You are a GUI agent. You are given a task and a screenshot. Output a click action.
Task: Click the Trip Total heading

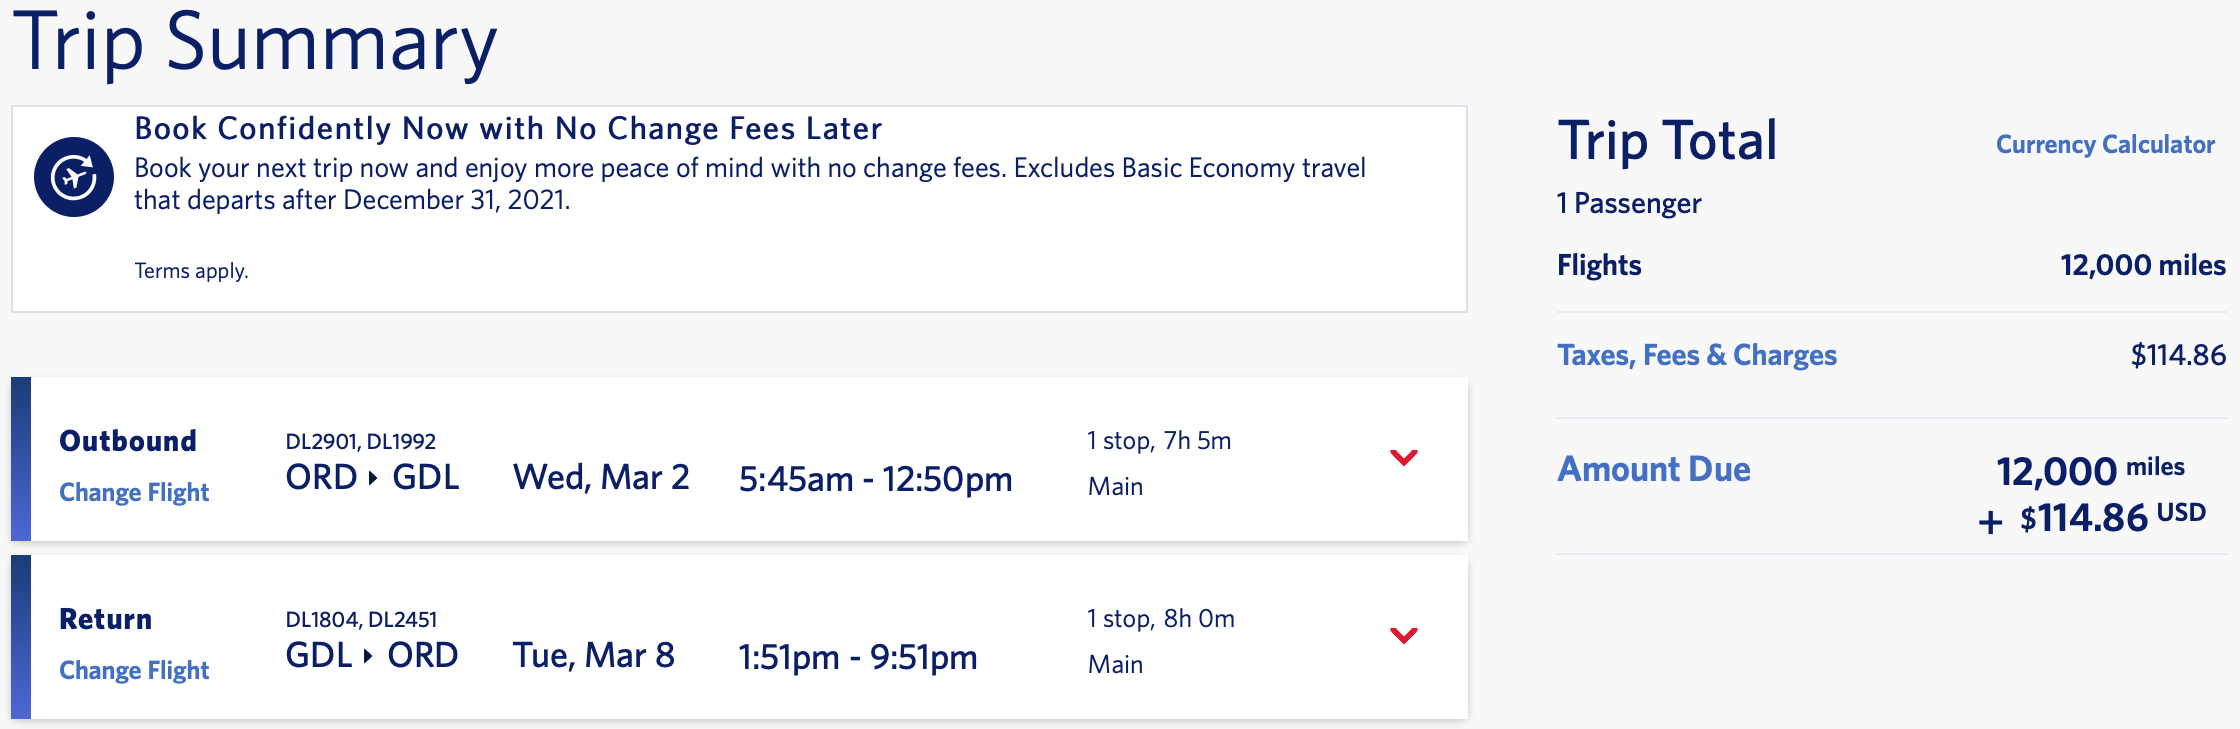(1666, 141)
